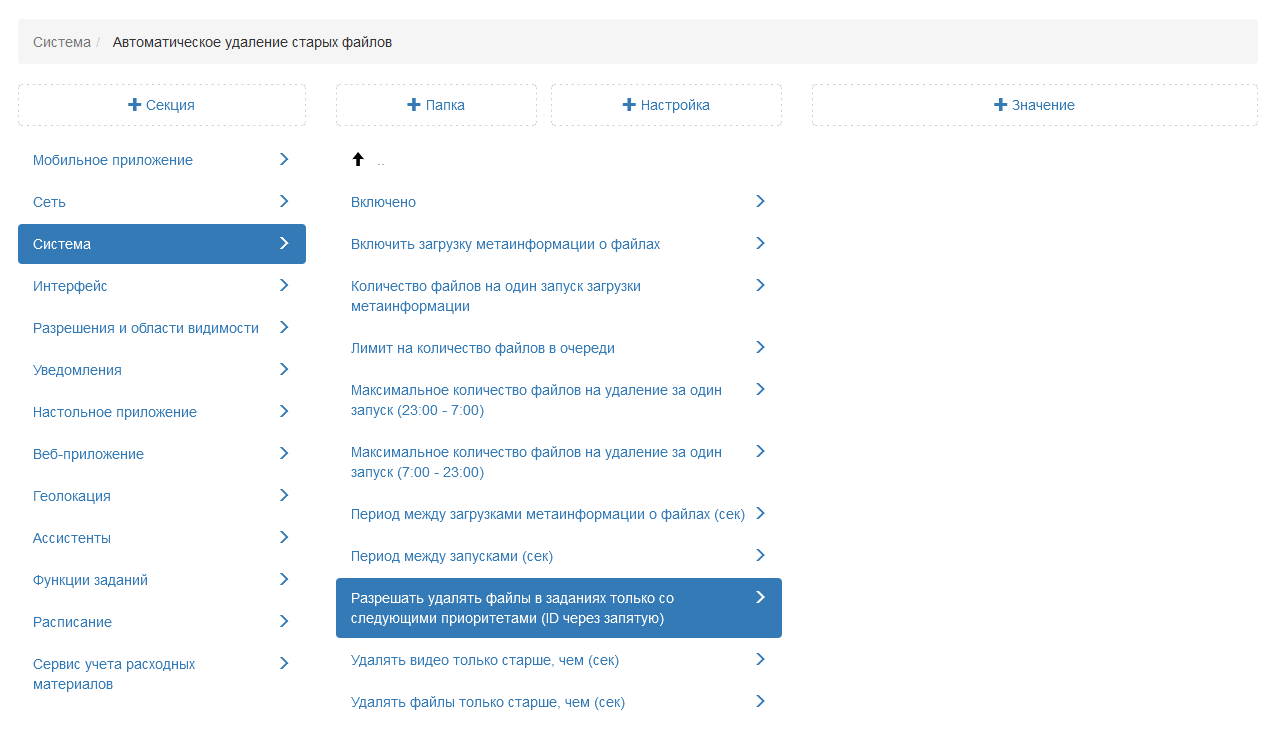1277x737 pixels.
Task: Click chevron next to Мобильное приложение
Action: tap(284, 160)
